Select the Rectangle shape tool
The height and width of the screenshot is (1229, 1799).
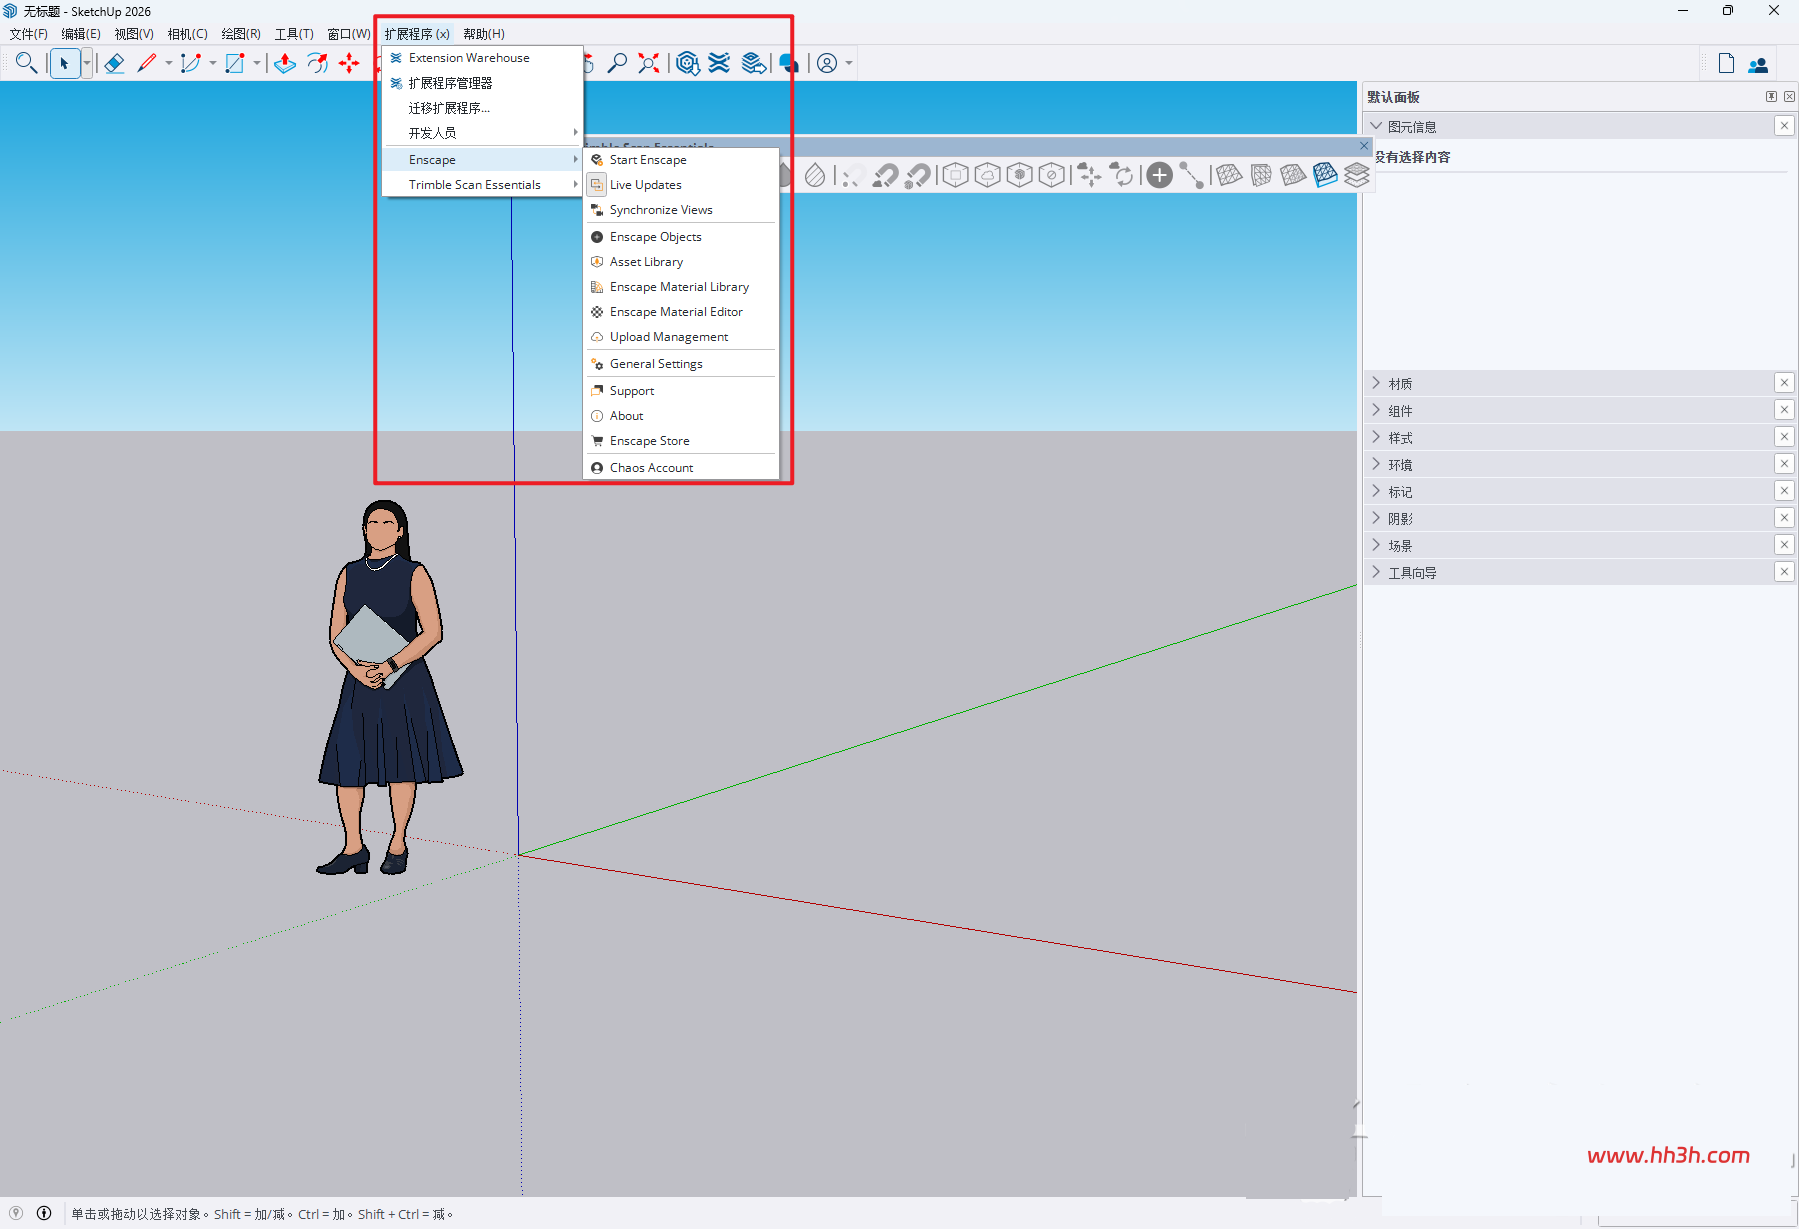[235, 63]
